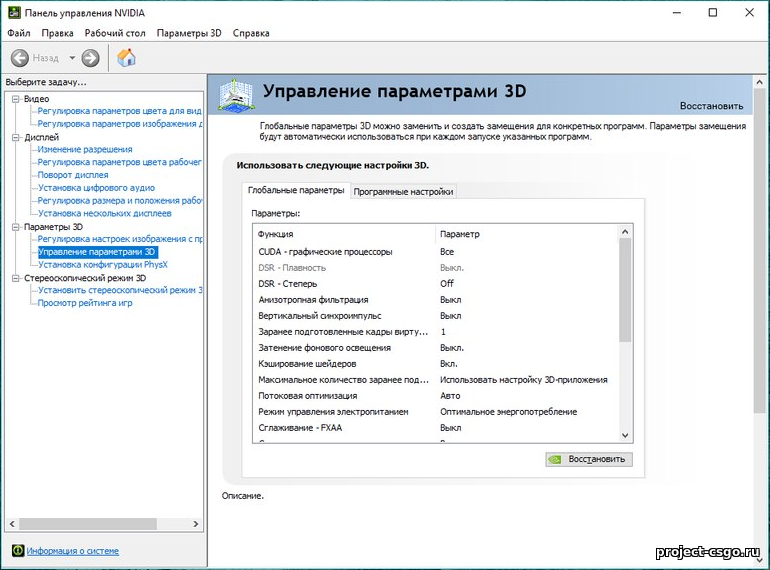The width and height of the screenshot is (770, 570).
Task: Open Регулировка настроек изображения с просмотром
Action: coord(120,239)
